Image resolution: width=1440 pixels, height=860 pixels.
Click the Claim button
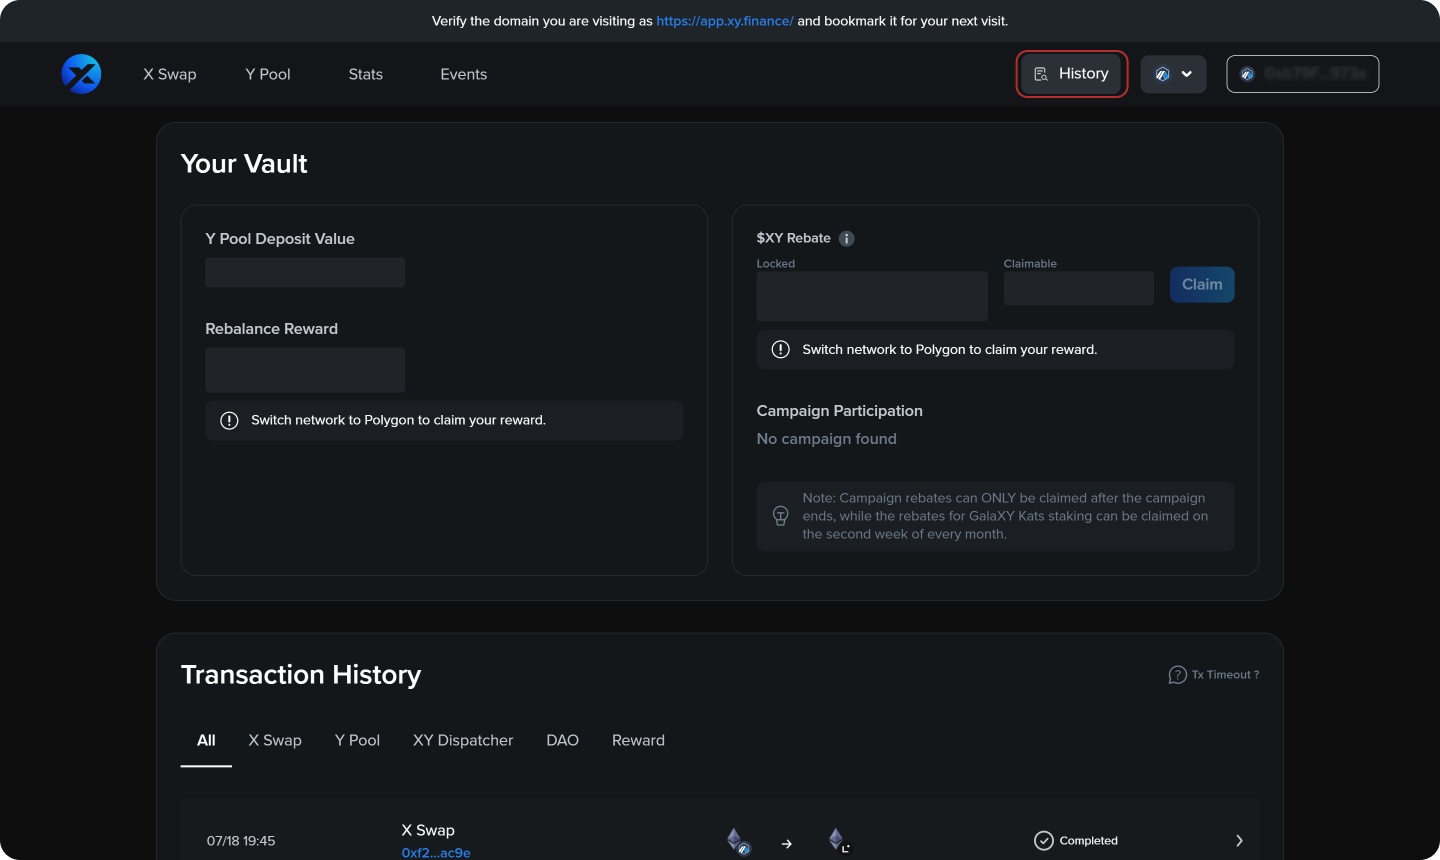tap(1202, 284)
